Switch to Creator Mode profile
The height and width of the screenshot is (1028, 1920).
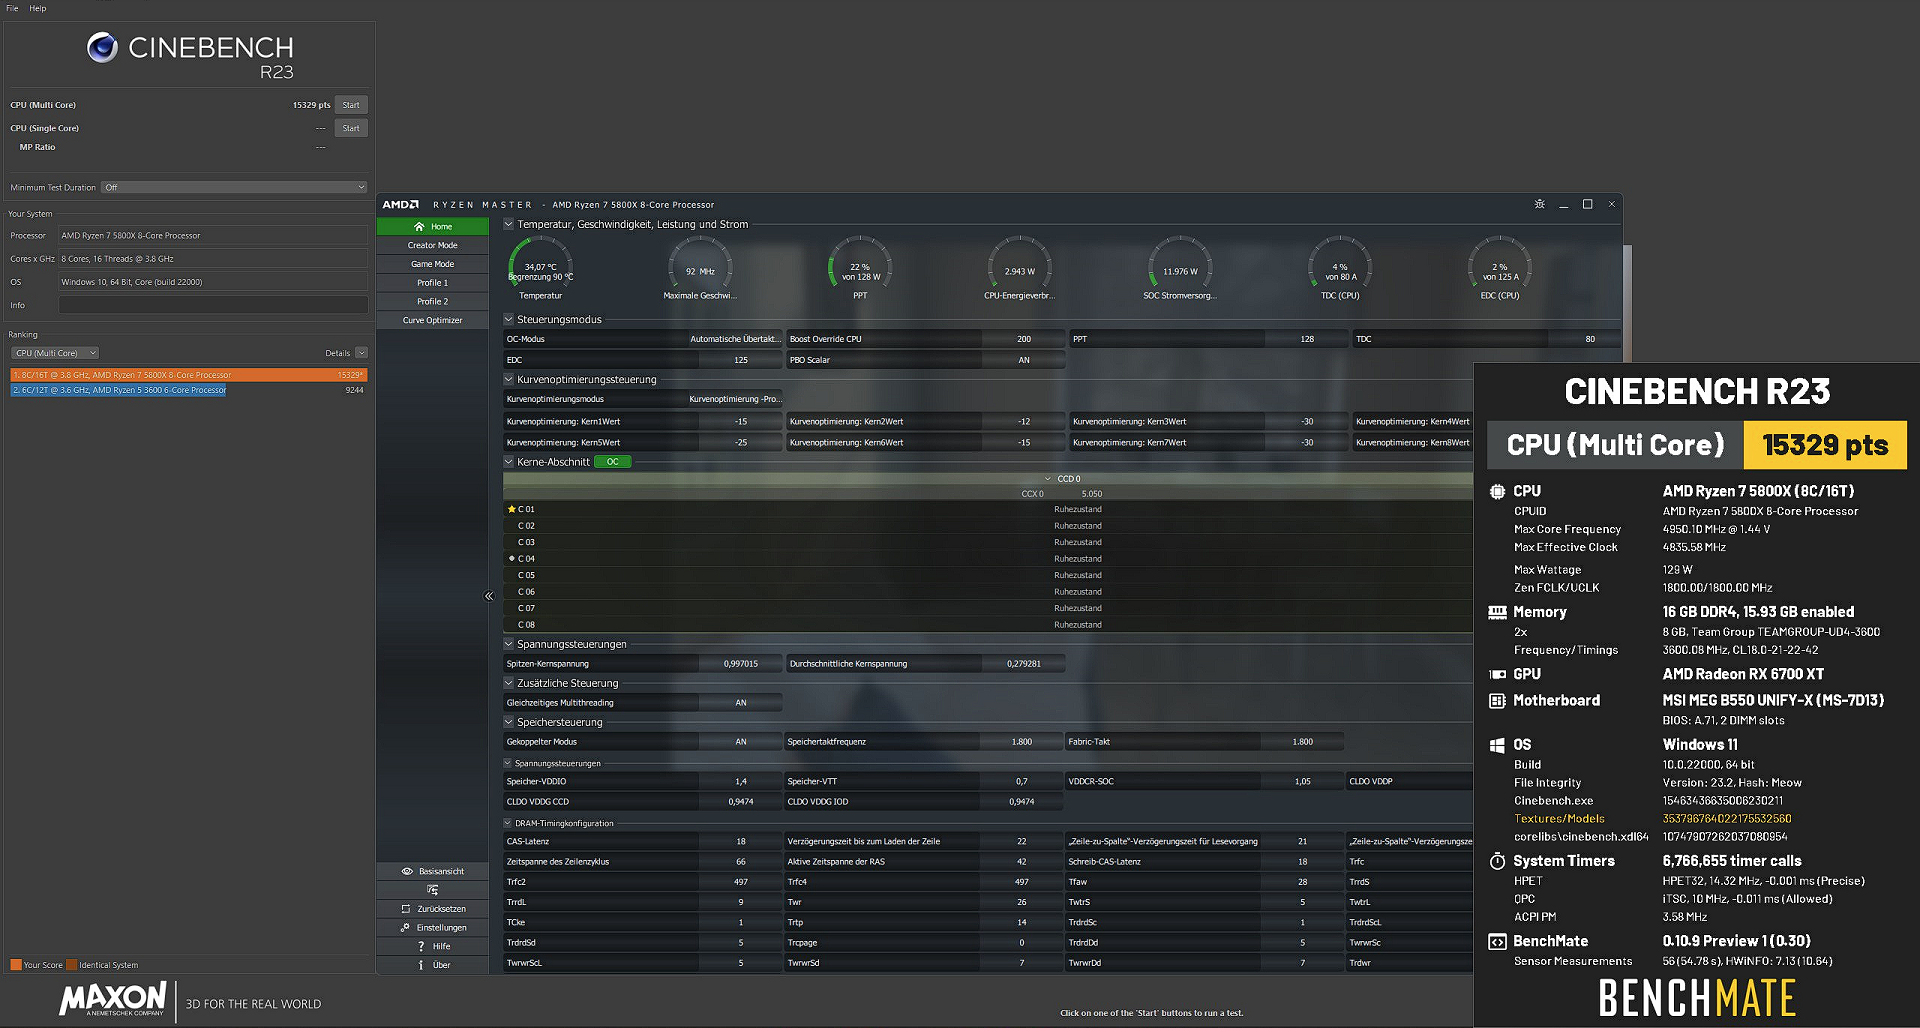[x=432, y=245]
